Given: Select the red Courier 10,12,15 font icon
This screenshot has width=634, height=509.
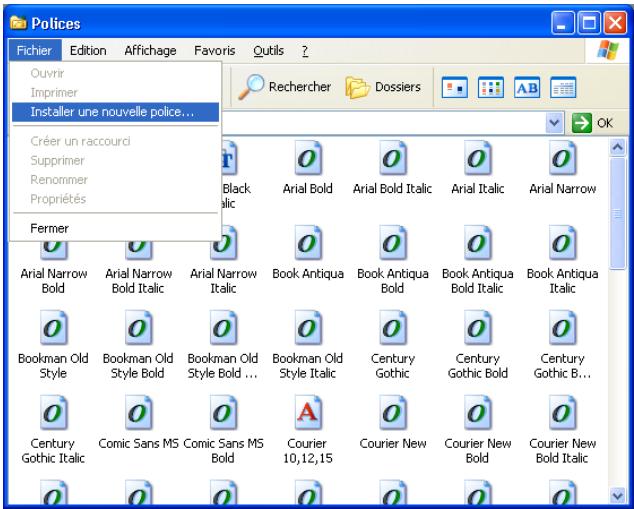Looking at the screenshot, I should pyautogui.click(x=308, y=412).
